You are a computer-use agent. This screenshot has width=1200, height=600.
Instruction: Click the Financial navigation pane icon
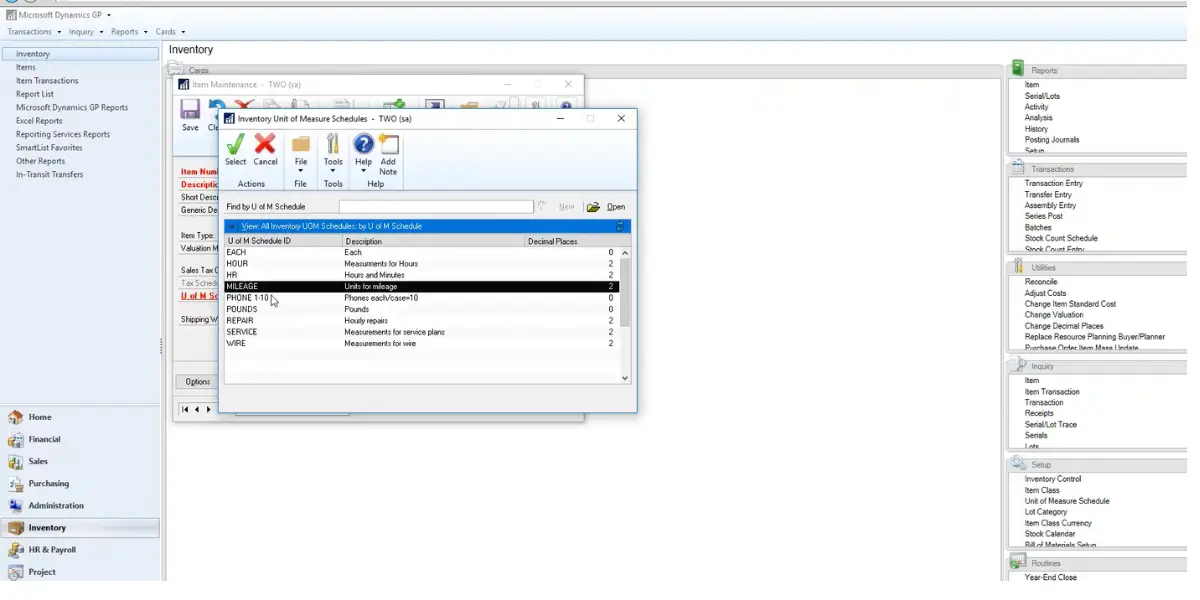click(15, 439)
